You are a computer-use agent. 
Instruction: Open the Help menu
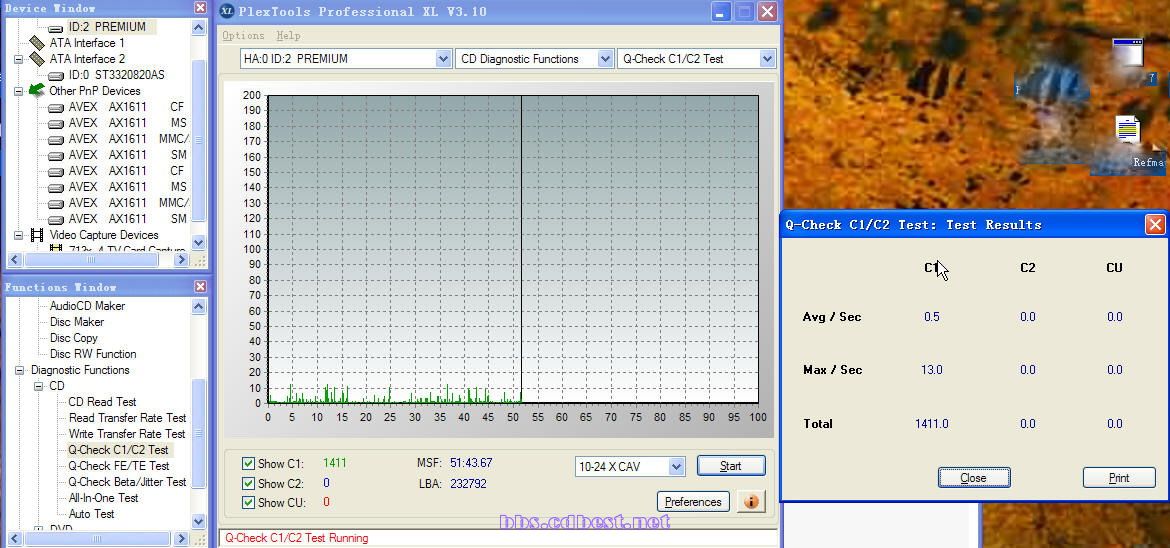[288, 35]
